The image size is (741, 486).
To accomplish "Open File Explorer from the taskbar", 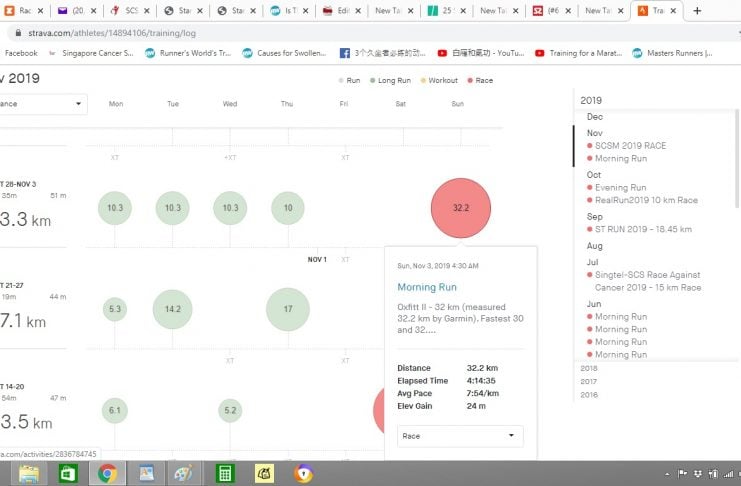I will [x=29, y=474].
